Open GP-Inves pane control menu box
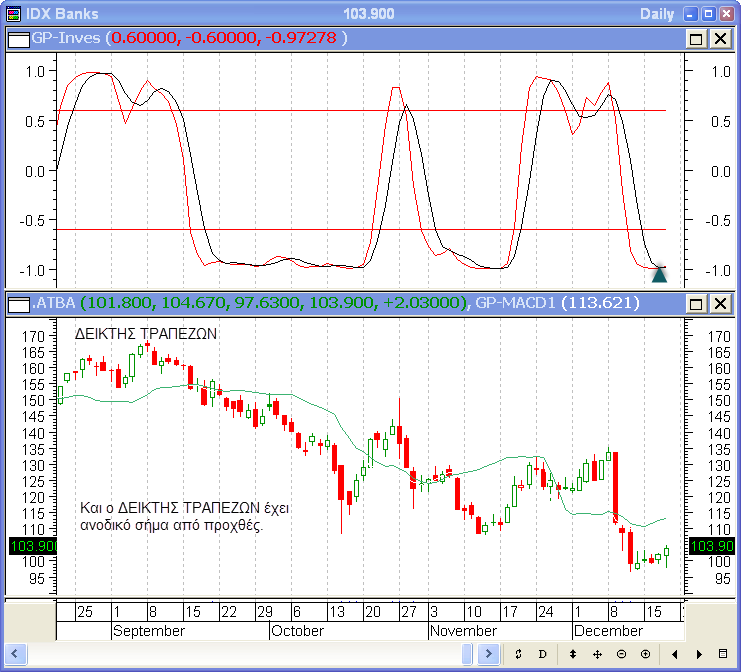The image size is (741, 672). [19, 39]
